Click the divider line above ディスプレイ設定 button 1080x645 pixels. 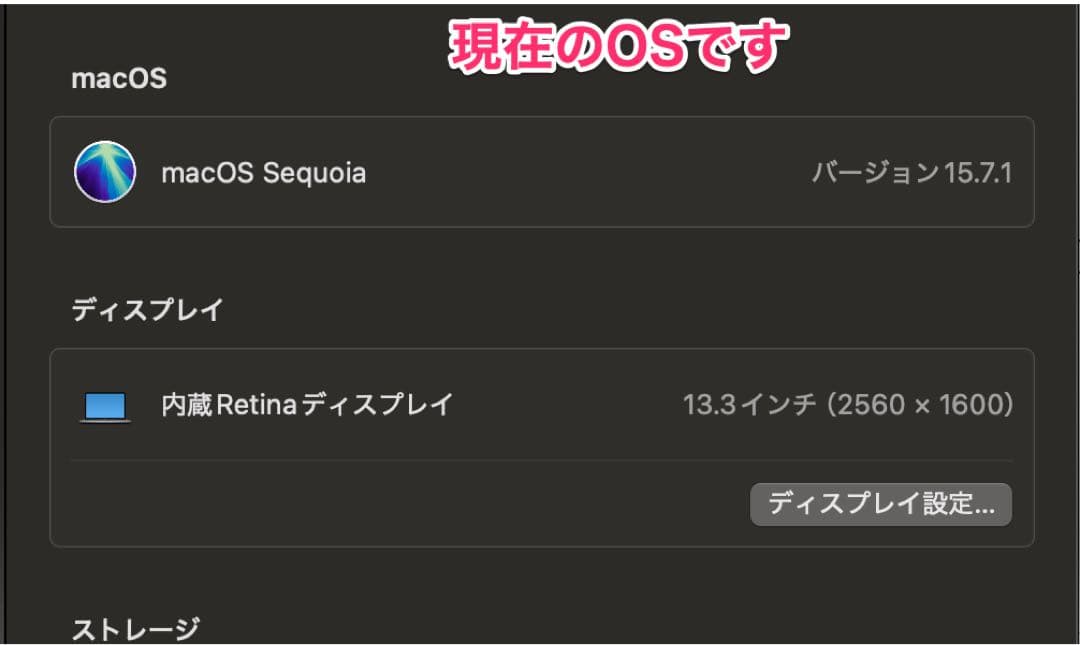point(540,460)
